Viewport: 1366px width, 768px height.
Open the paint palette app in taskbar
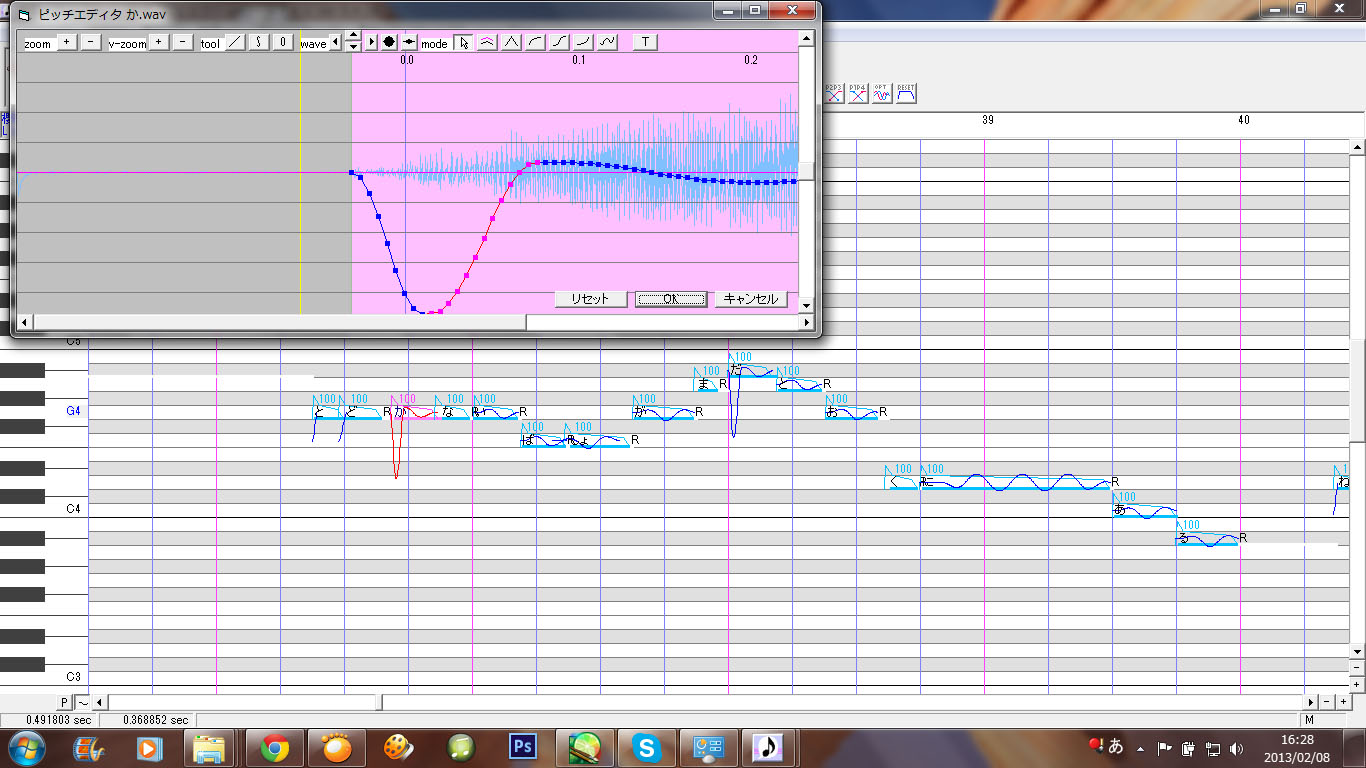tap(399, 747)
